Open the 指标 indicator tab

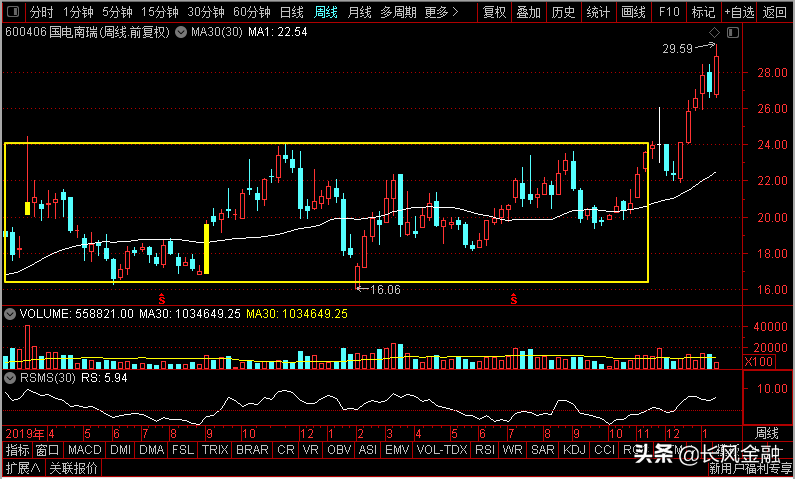18,450
